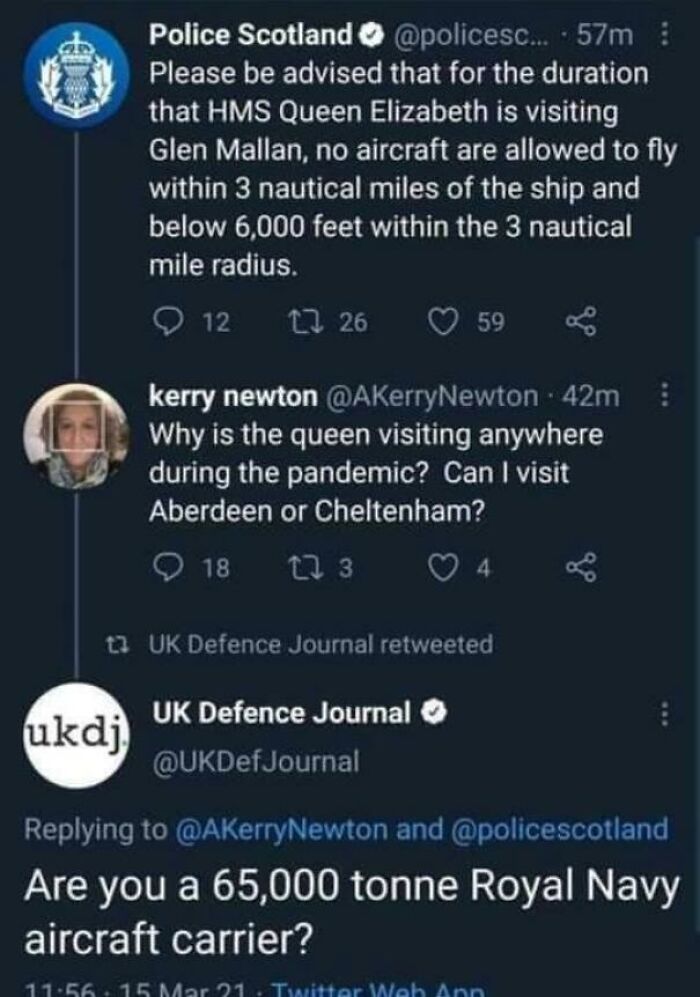Open kerry newton's profile photo
The width and height of the screenshot is (700, 997).
click(75, 435)
